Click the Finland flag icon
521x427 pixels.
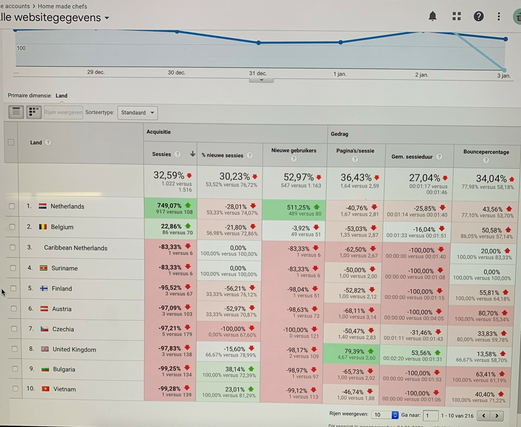pyautogui.click(x=44, y=289)
